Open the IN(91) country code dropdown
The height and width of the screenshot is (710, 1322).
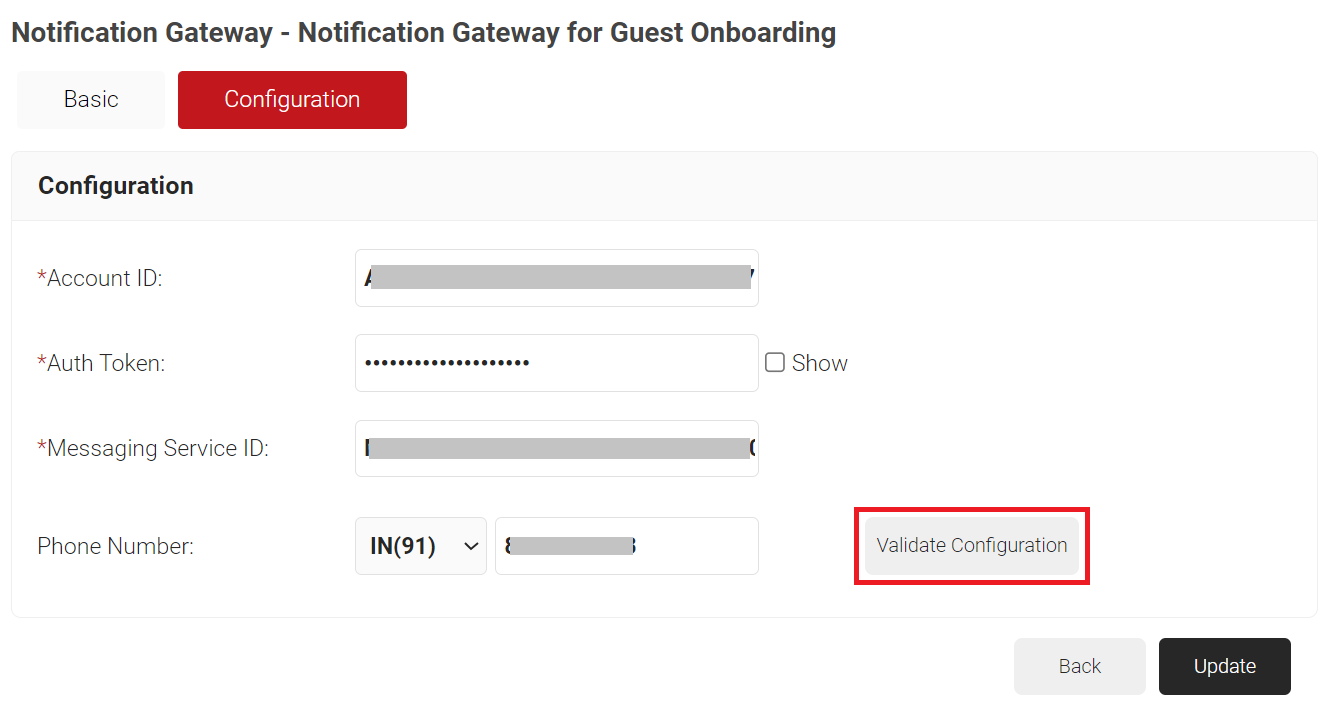pos(420,546)
